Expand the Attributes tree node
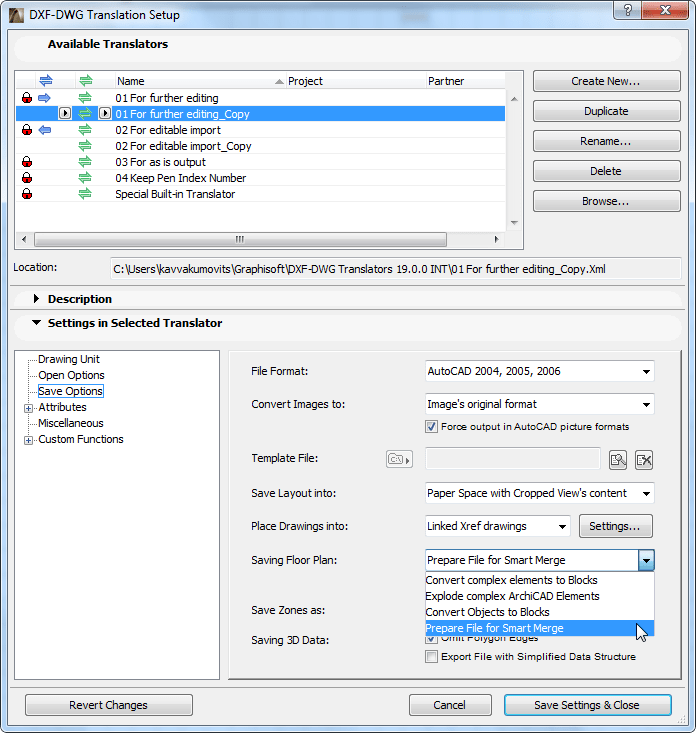The height and width of the screenshot is (733, 696). (29, 408)
